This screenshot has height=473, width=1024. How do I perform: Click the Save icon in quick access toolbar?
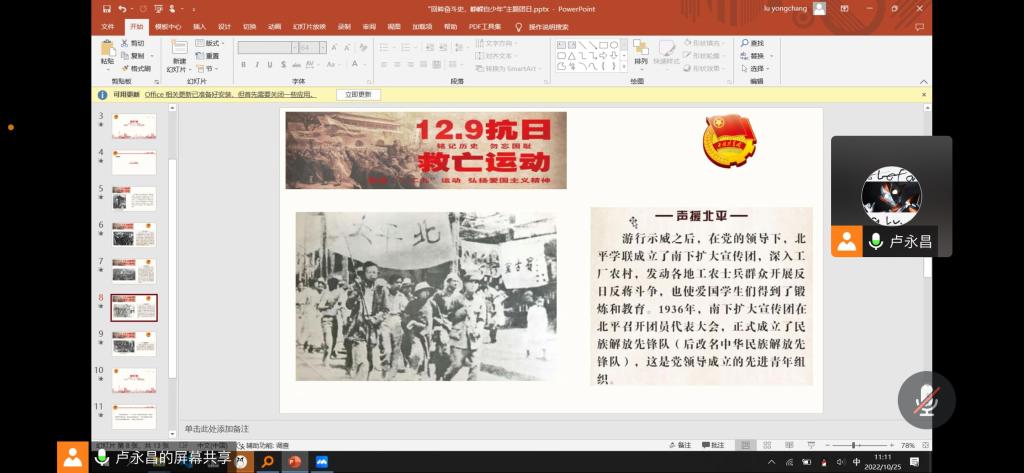[x=106, y=9]
